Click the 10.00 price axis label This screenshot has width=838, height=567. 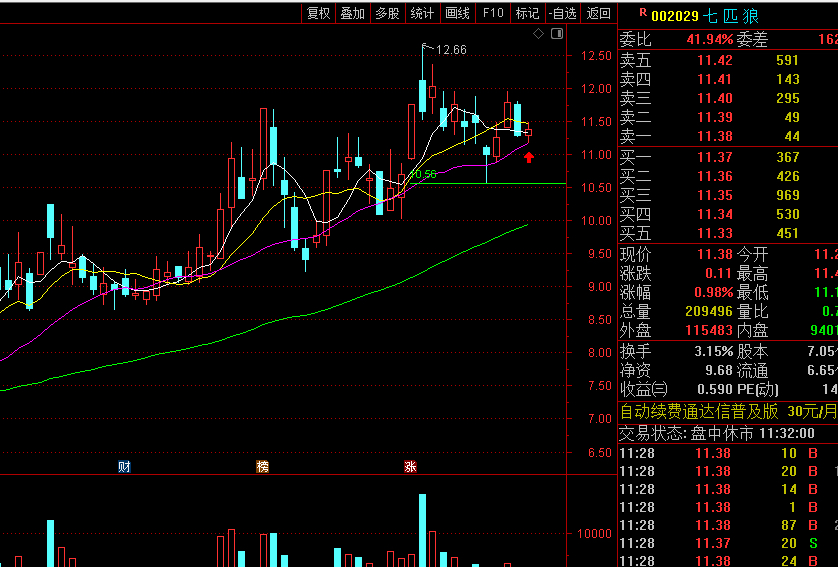click(x=596, y=221)
